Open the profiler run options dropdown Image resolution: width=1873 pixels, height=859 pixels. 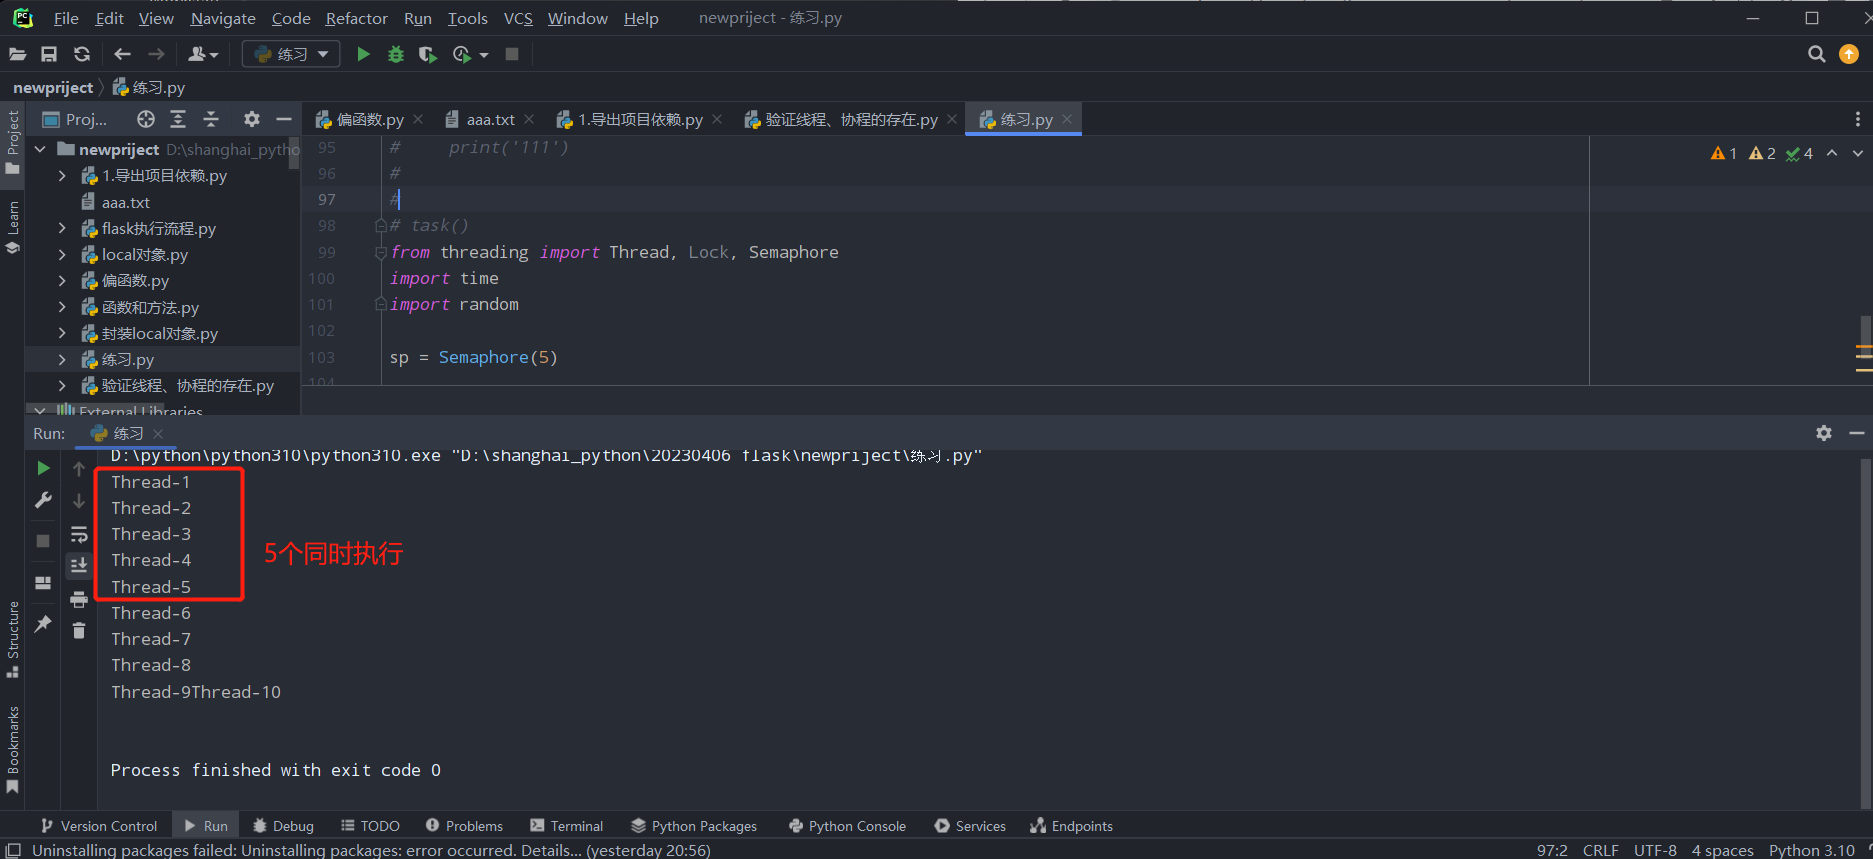484,55
